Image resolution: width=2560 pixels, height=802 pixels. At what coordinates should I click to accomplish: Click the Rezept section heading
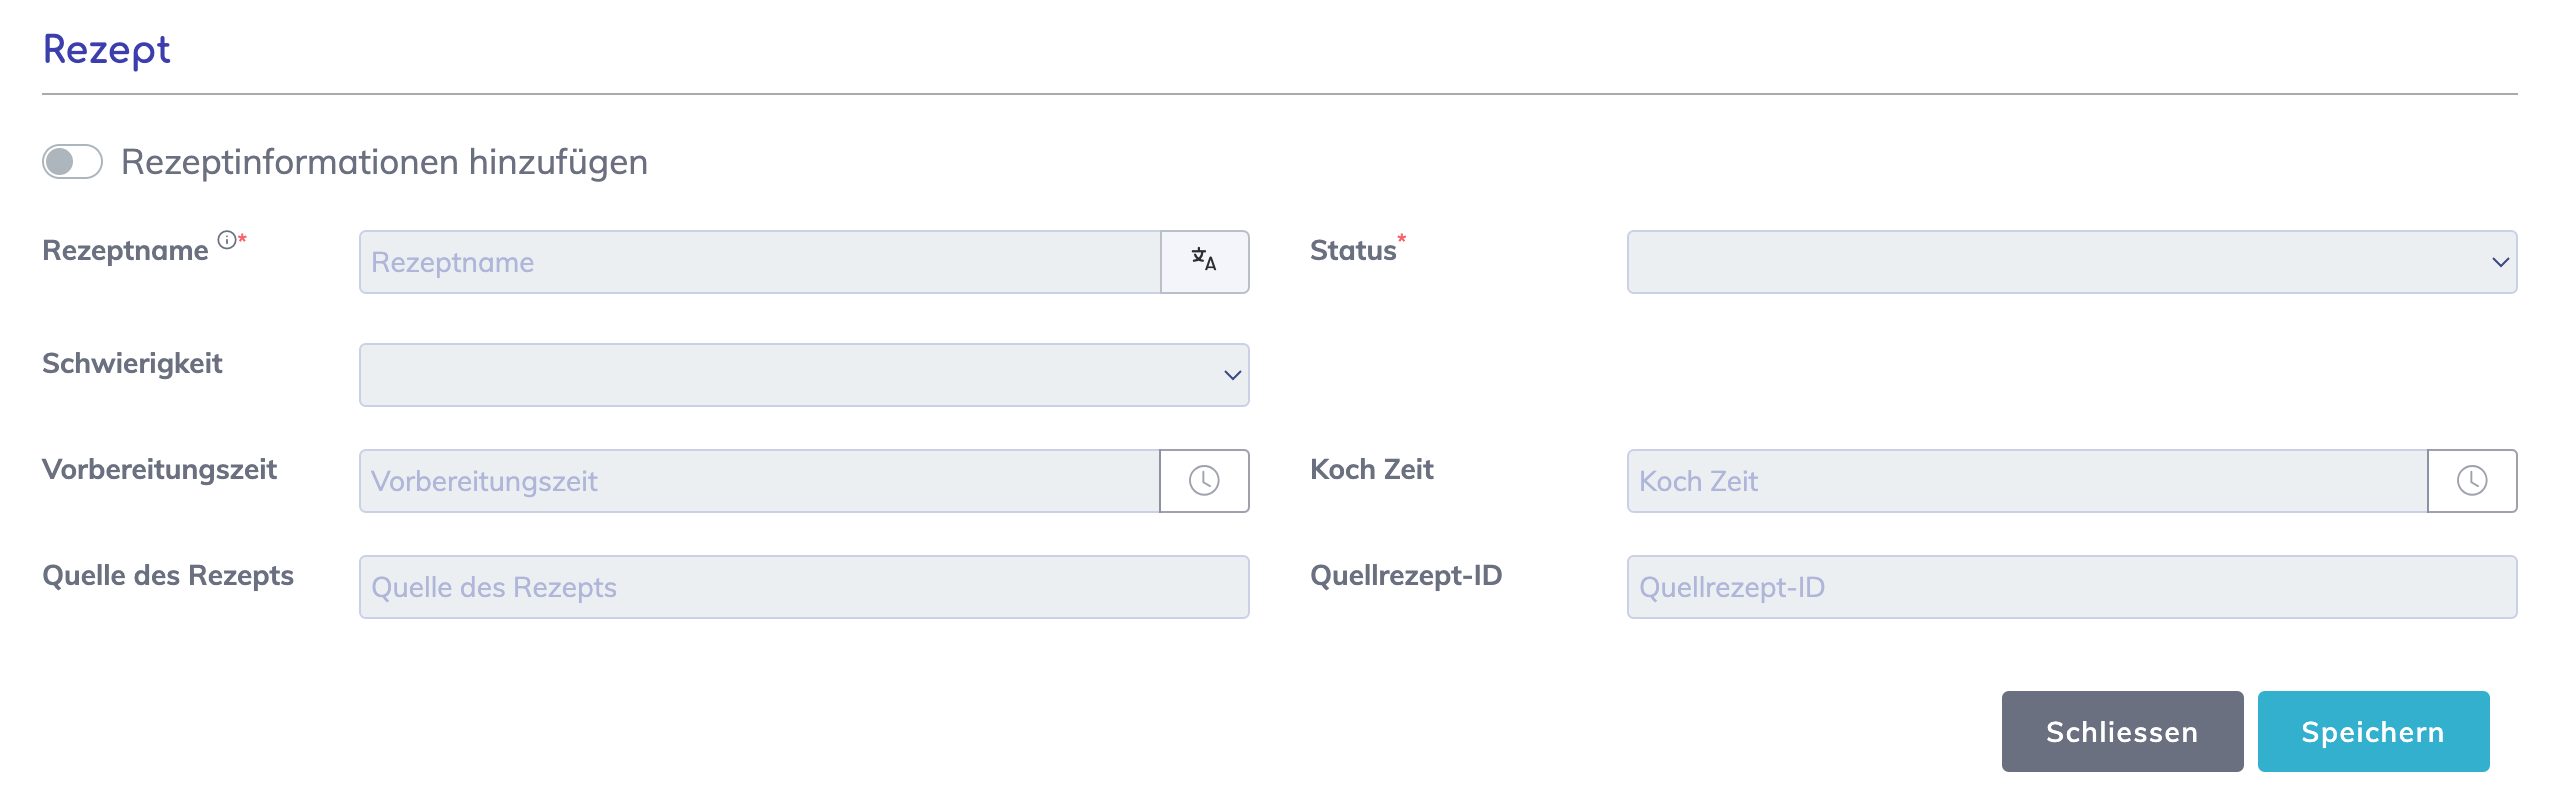106,49
